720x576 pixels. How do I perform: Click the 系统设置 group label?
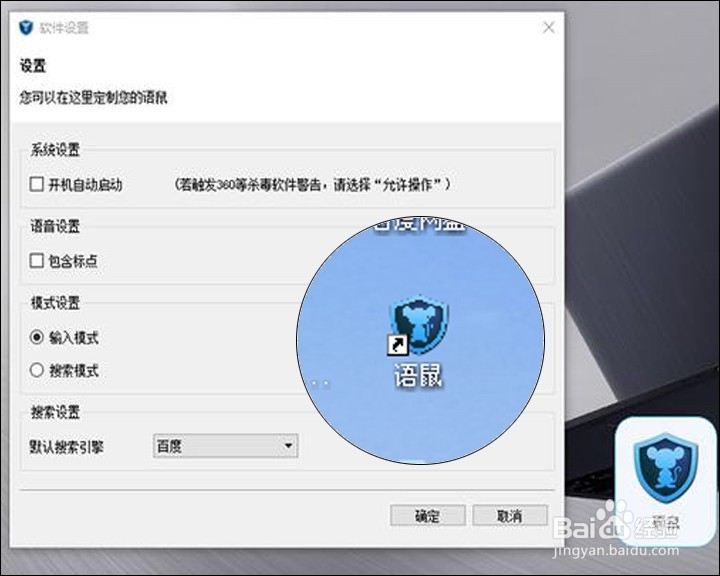coord(55,149)
